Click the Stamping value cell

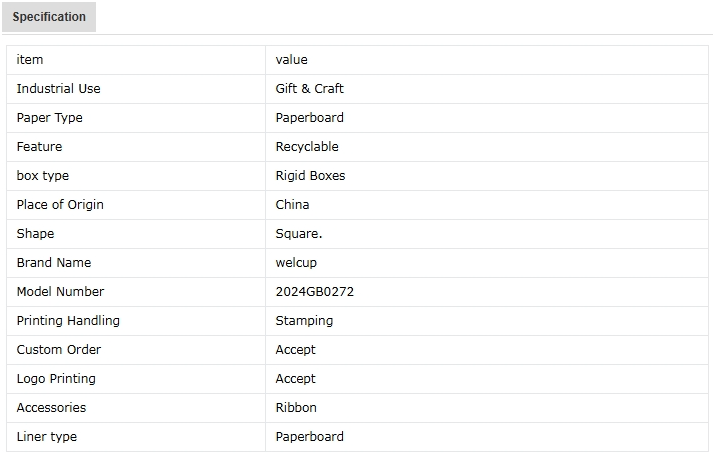coord(487,321)
